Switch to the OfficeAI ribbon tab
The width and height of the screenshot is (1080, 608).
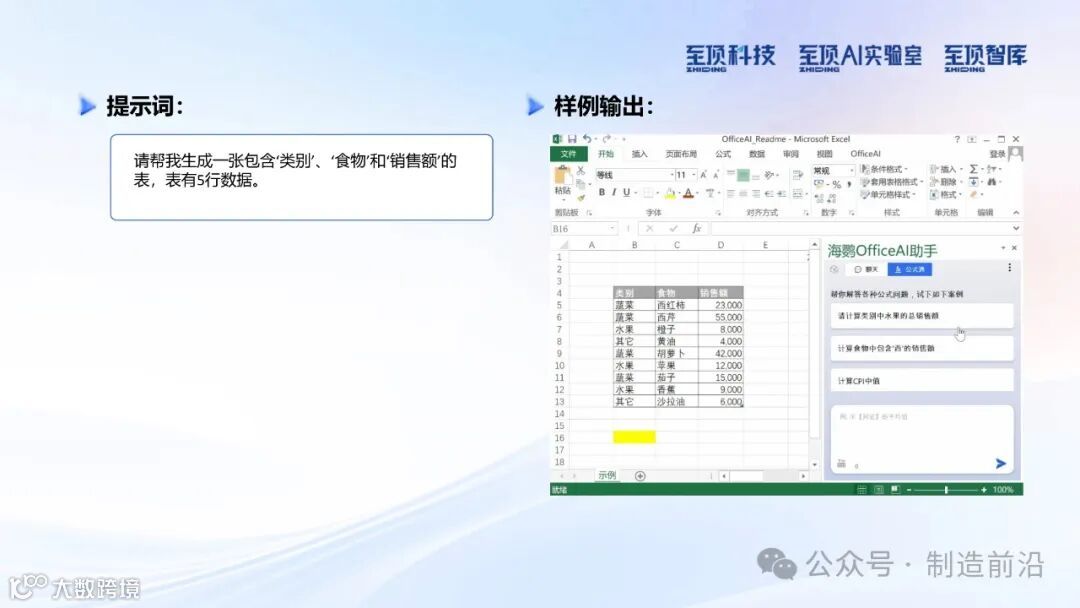click(865, 154)
